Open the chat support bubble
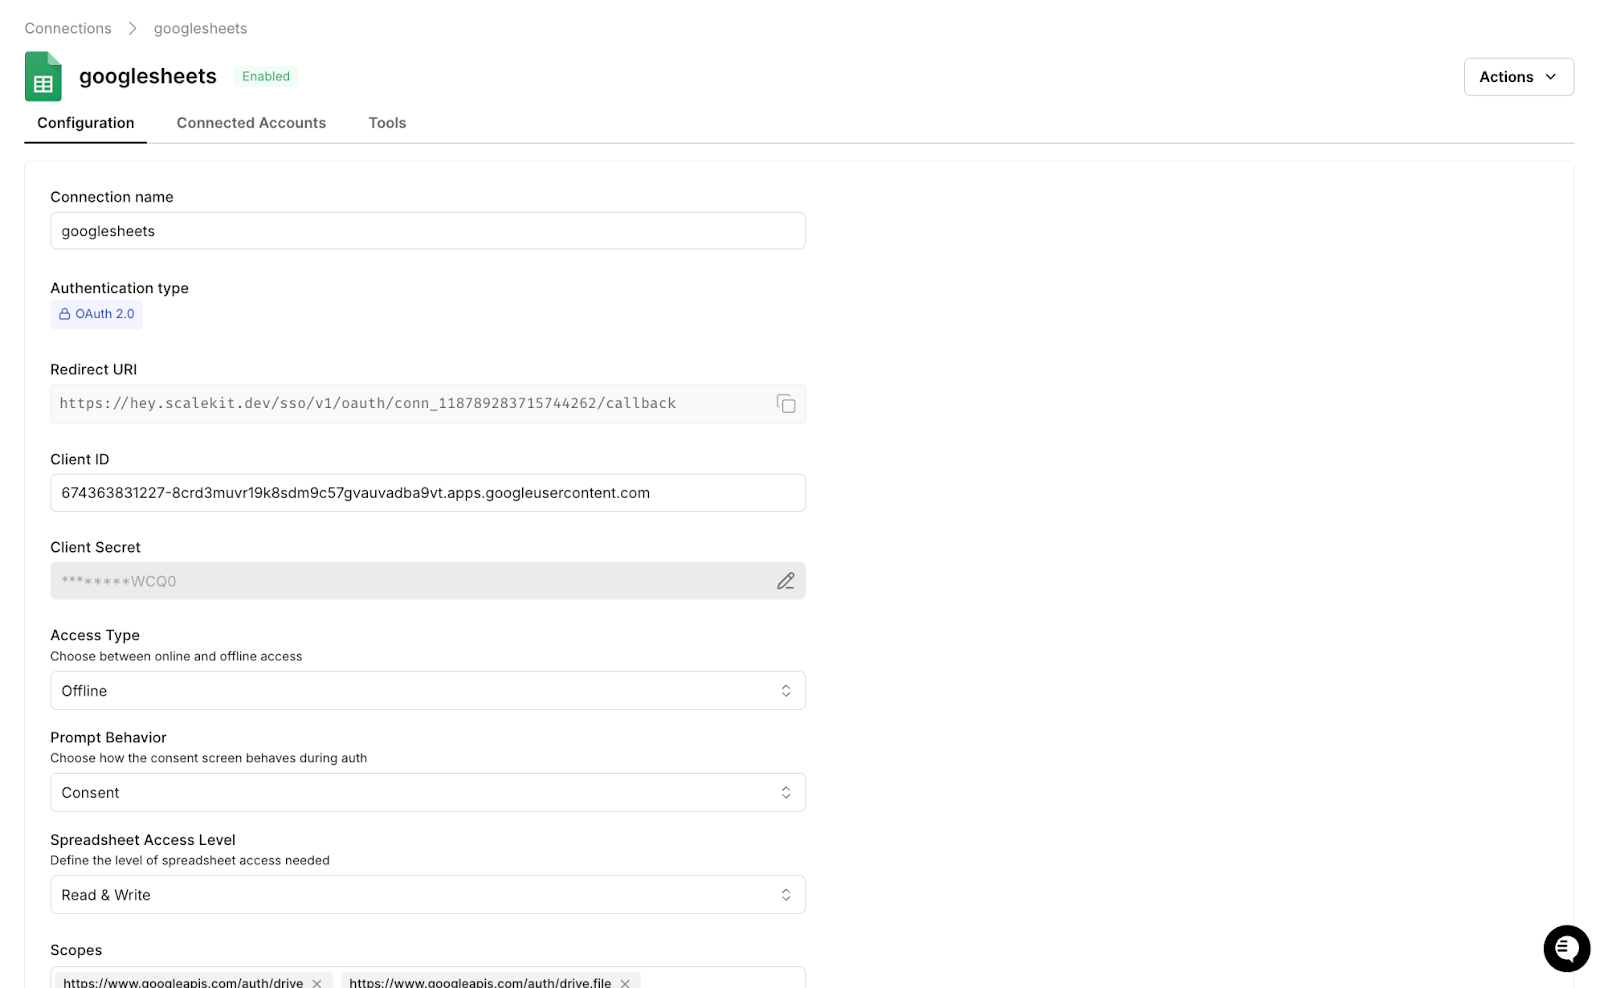The width and height of the screenshot is (1600, 988). click(x=1566, y=948)
